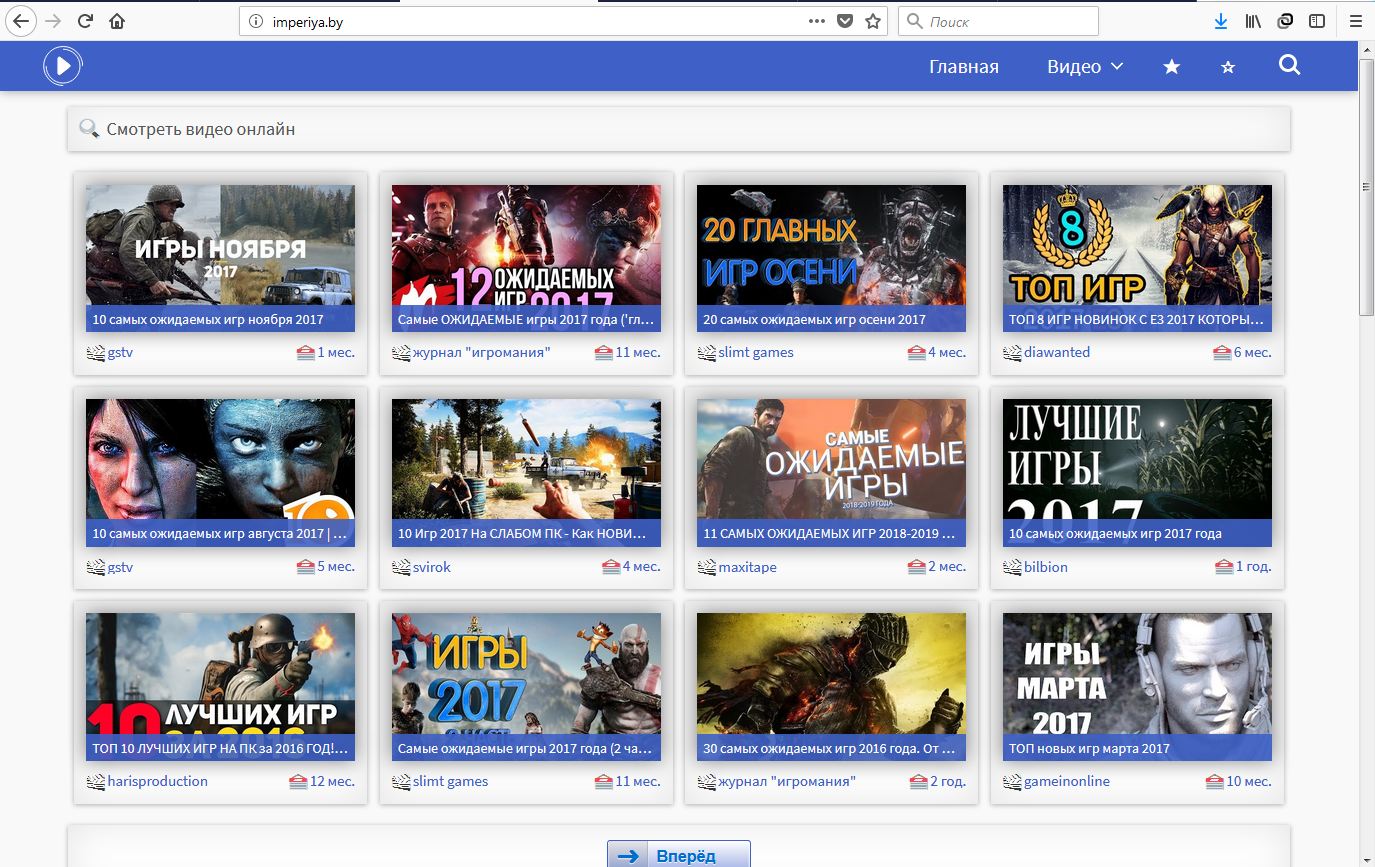The height and width of the screenshot is (867, 1375).
Task: Bookmark this page with the star
Action: (x=873, y=21)
